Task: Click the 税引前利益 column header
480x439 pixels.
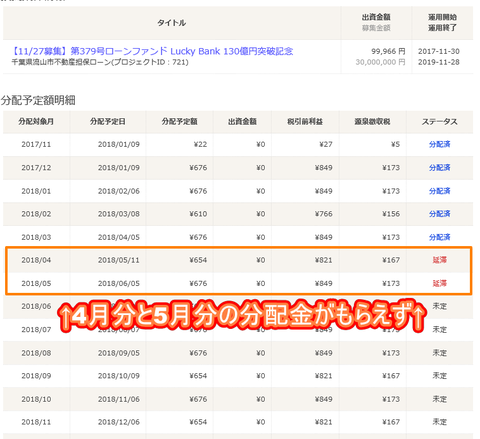Action: click(305, 122)
